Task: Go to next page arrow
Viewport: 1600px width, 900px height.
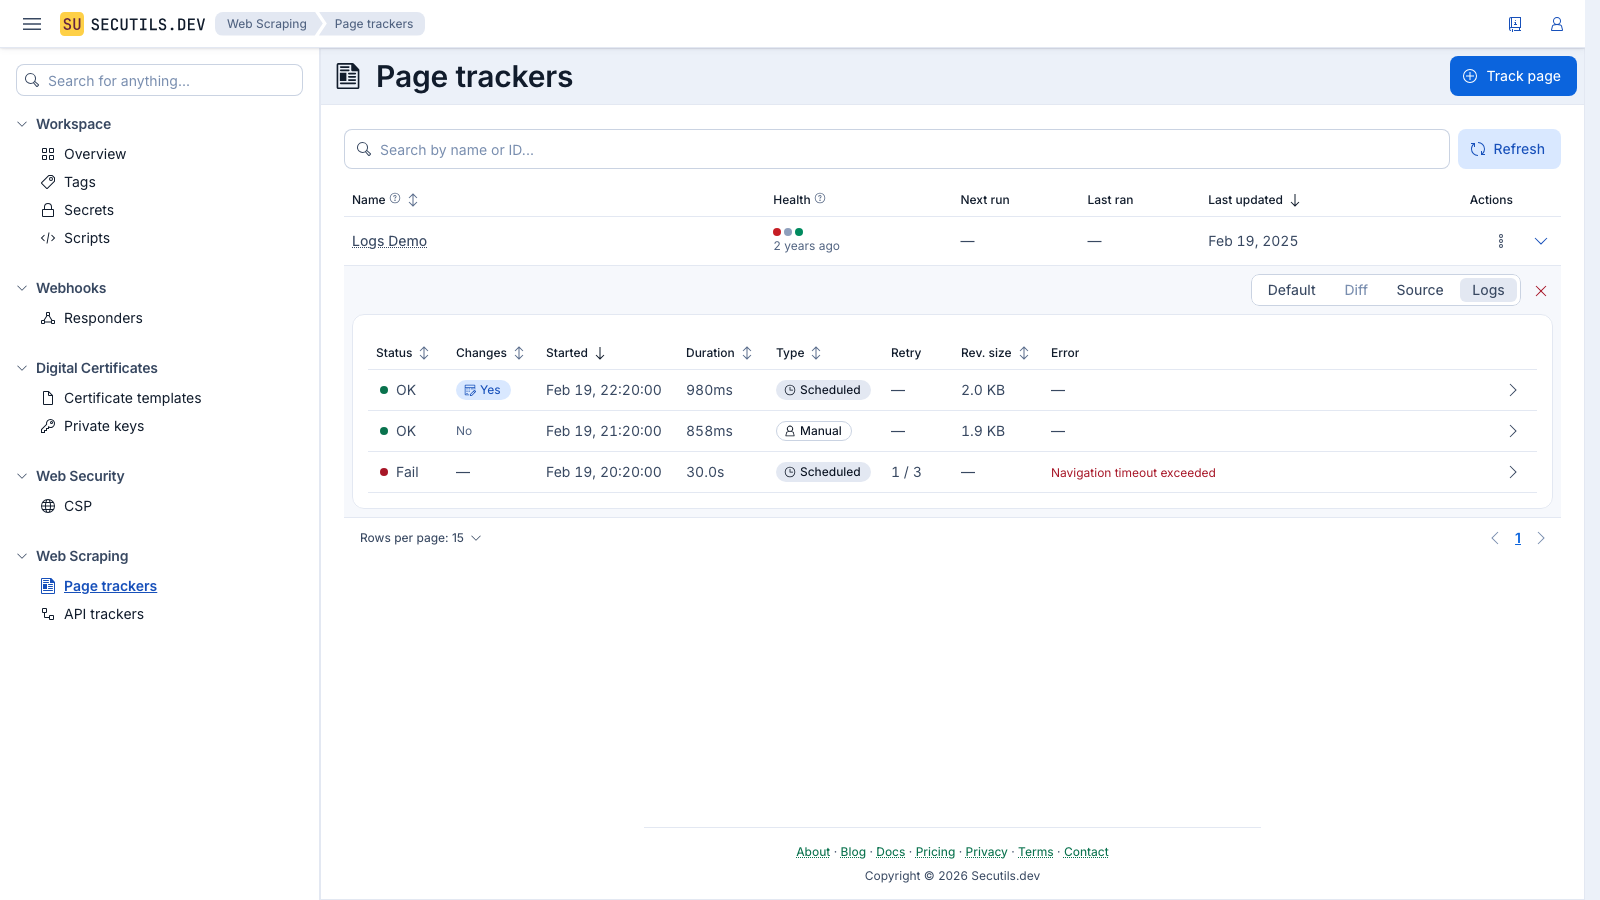Action: (x=1541, y=538)
